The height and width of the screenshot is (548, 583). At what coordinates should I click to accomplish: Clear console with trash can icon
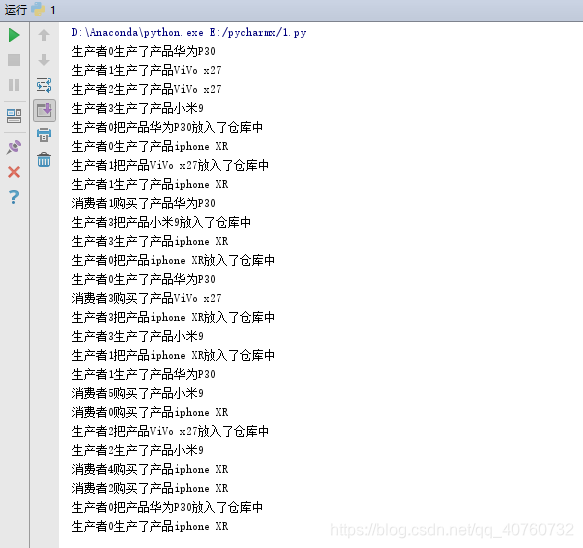pos(44,160)
